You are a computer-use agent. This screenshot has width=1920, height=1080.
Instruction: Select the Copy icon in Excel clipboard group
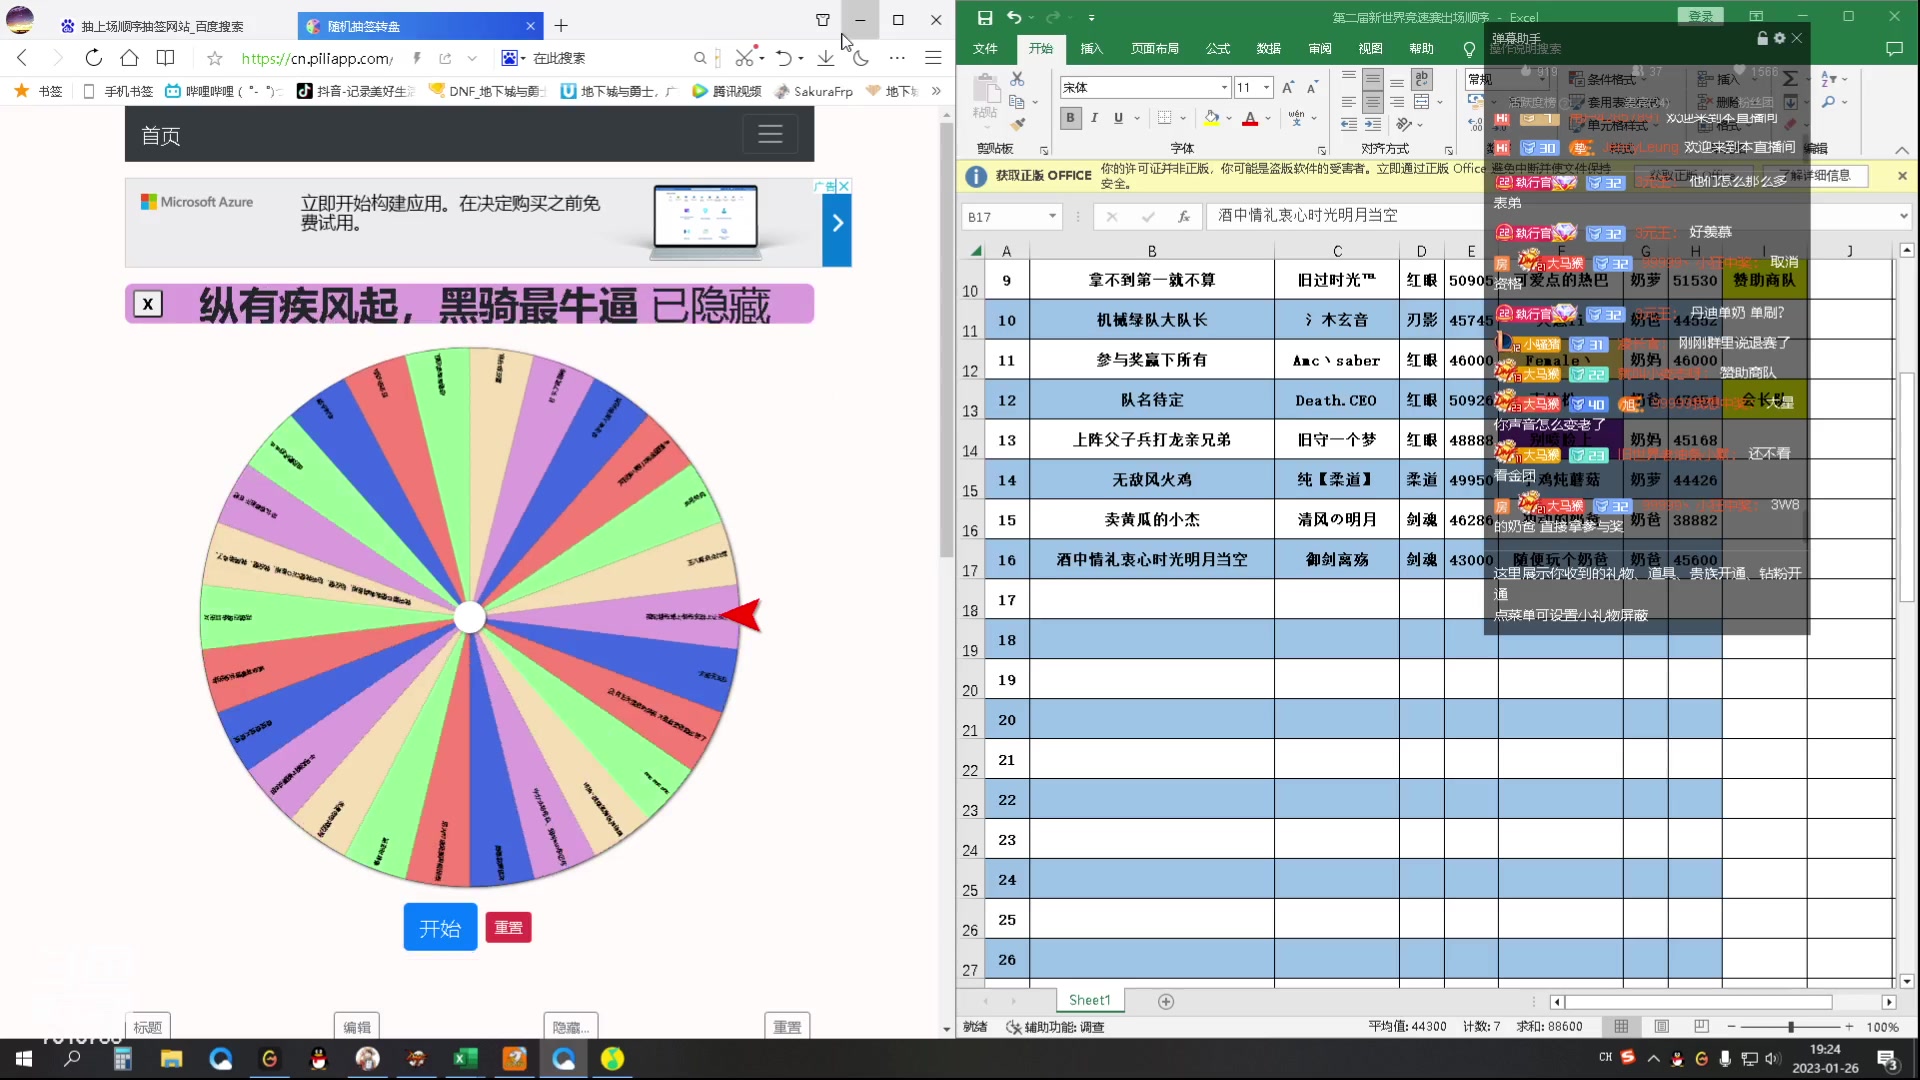[x=1017, y=102]
